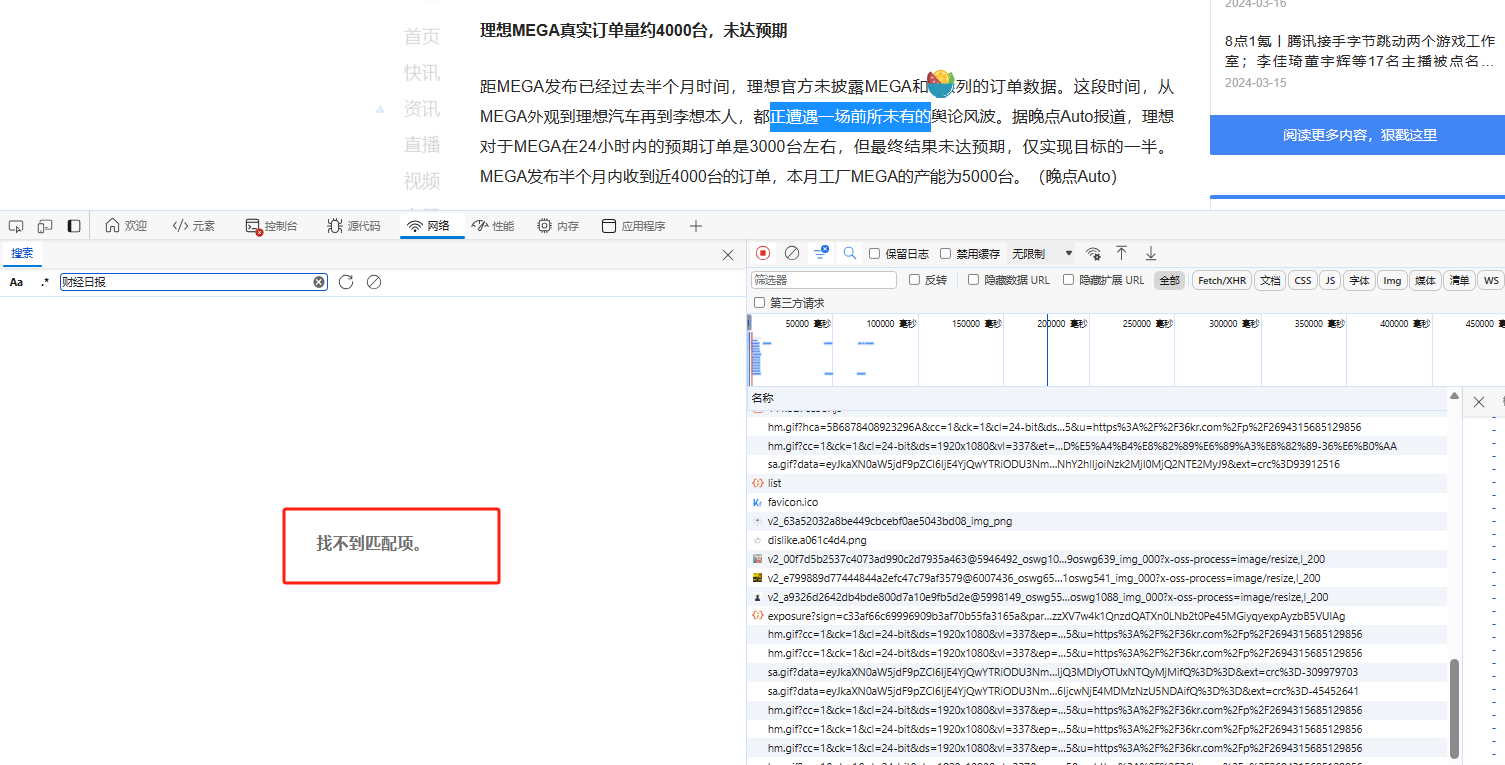Select the list request row
The image size is (1505, 765).
pos(1097,483)
